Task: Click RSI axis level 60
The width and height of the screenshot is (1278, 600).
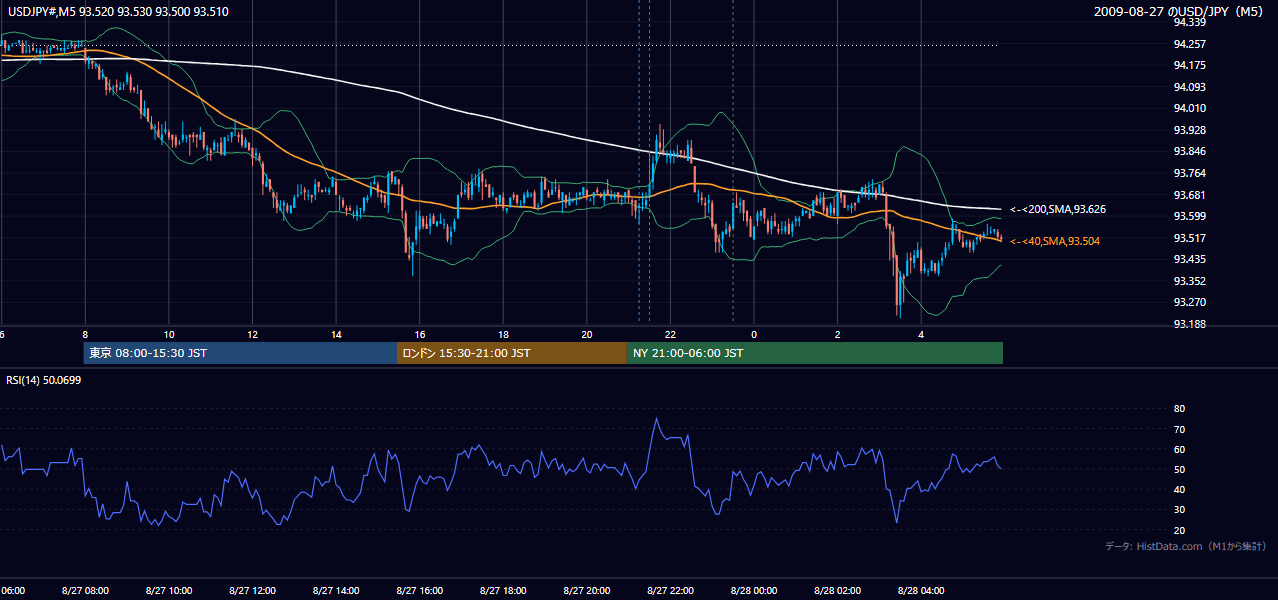Action: [x=1179, y=449]
